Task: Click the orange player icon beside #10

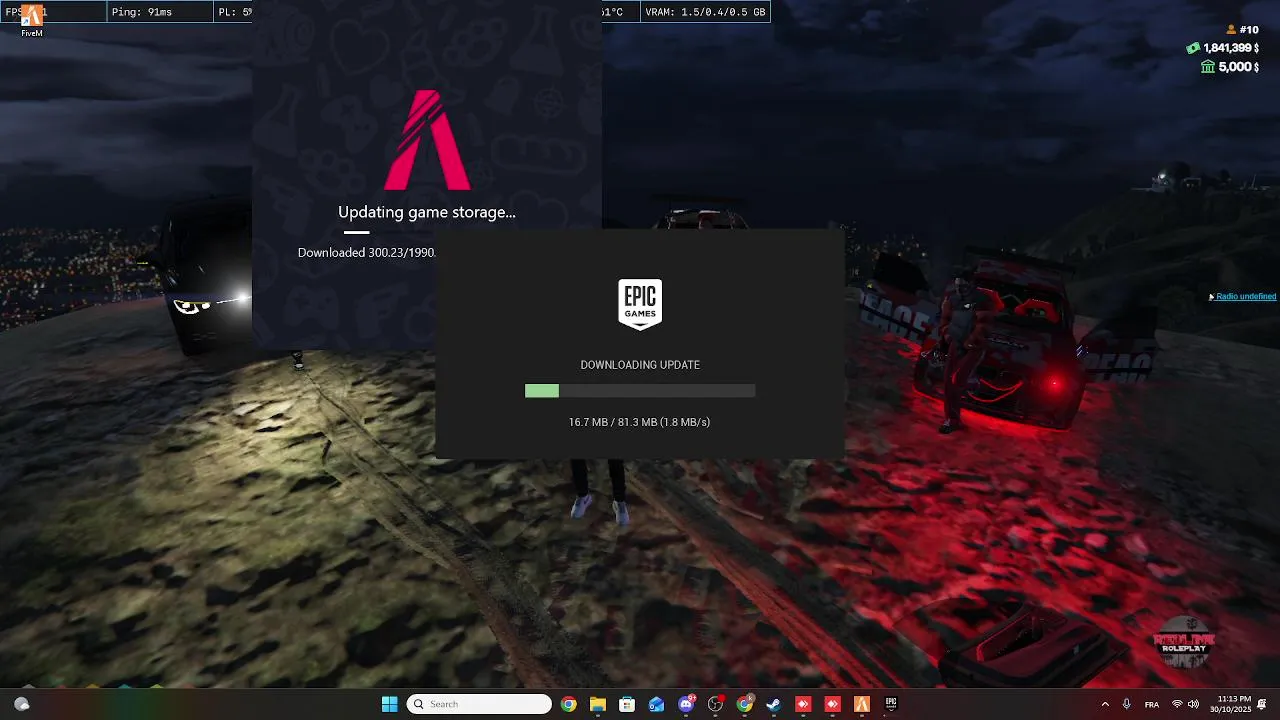Action: (x=1232, y=30)
